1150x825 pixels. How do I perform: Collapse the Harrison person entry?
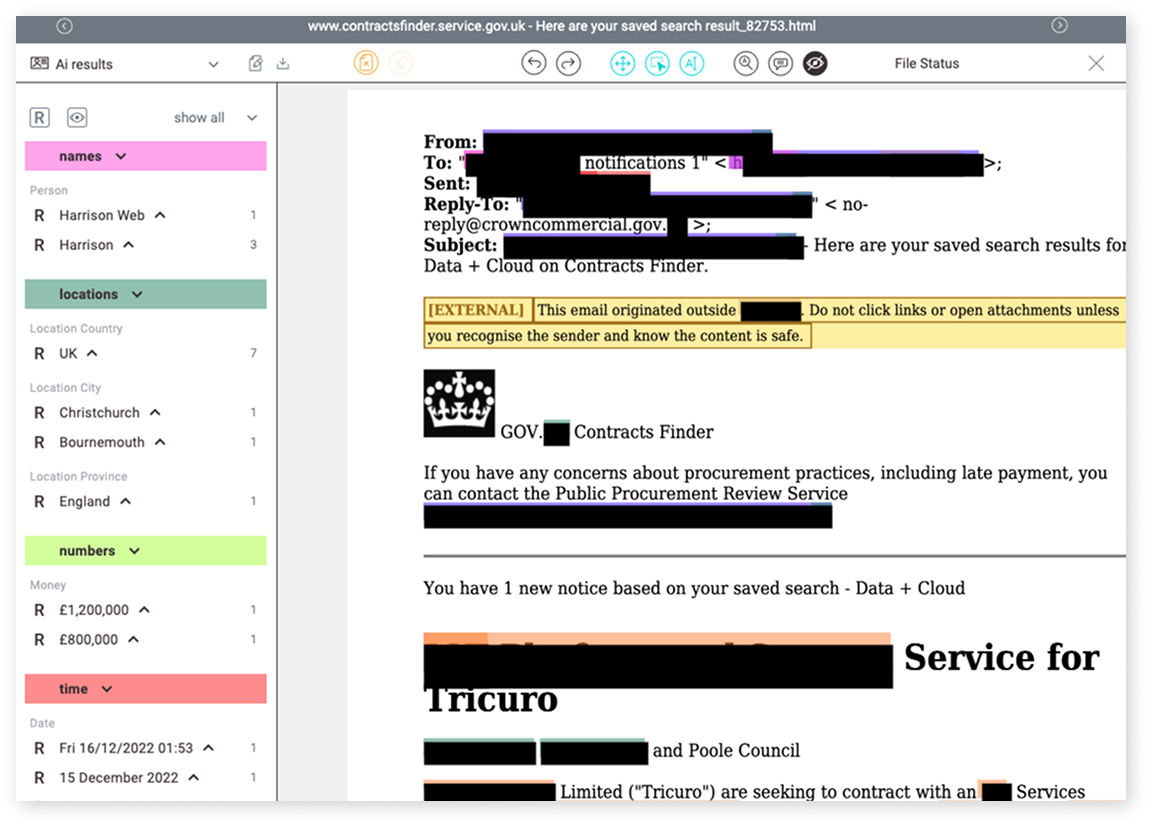(146, 244)
